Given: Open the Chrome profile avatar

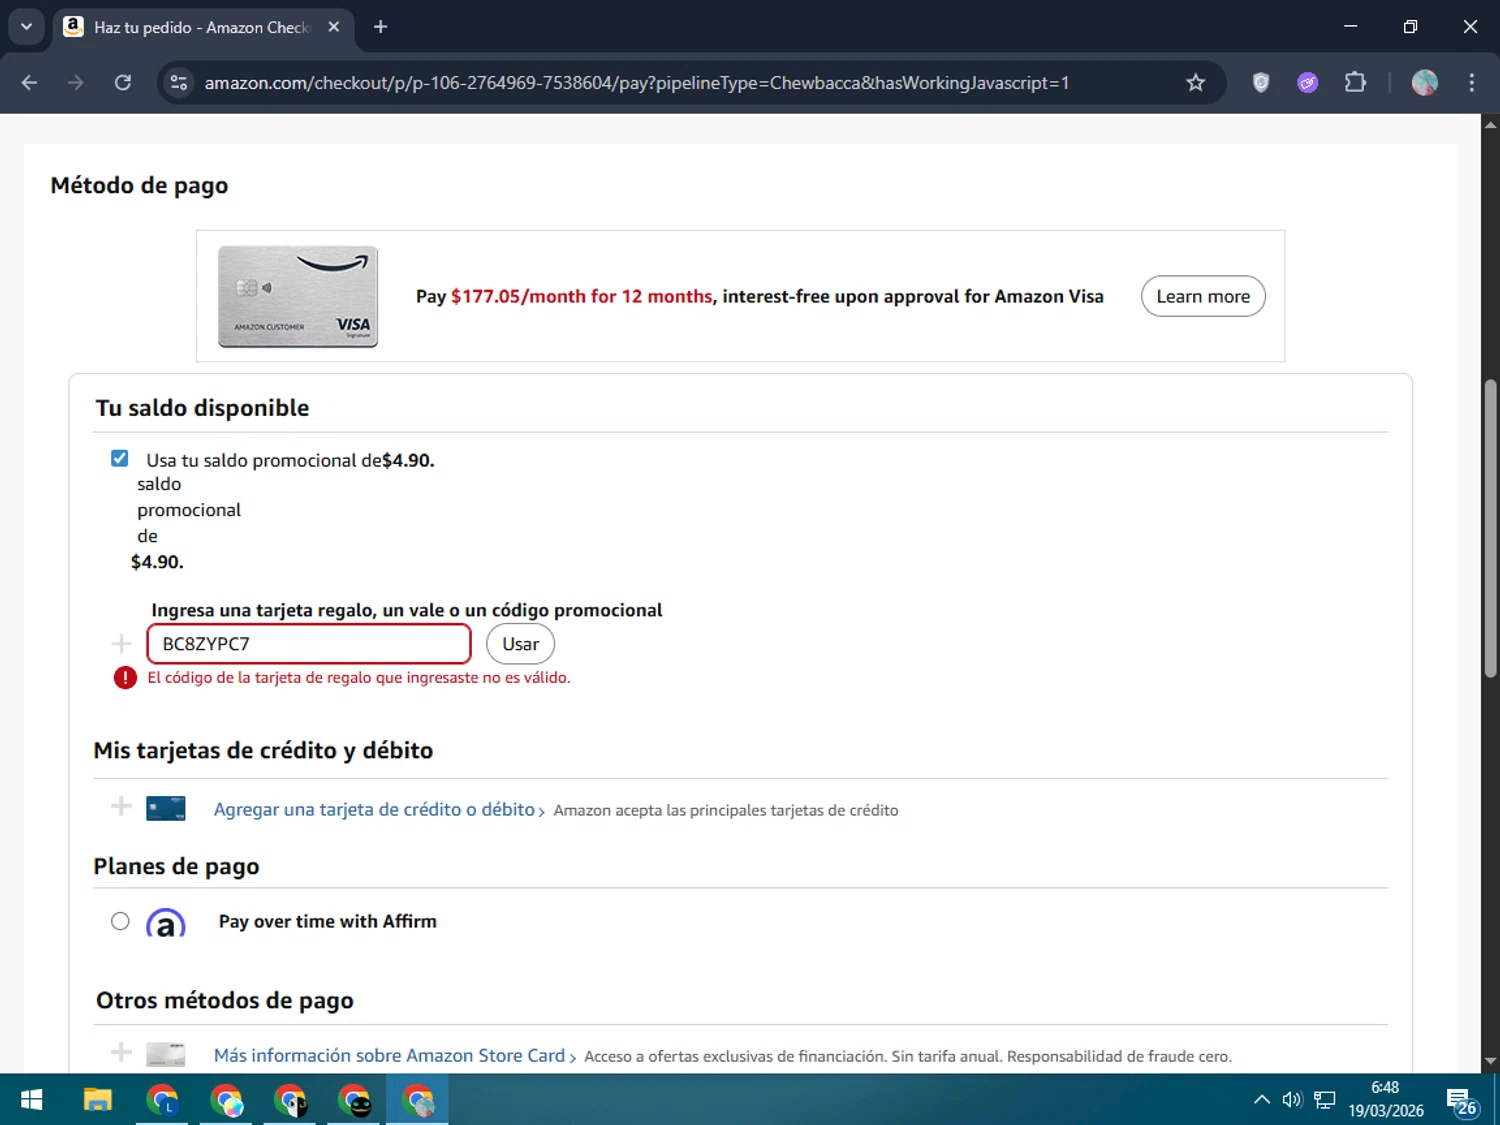Looking at the screenshot, I should (1424, 83).
